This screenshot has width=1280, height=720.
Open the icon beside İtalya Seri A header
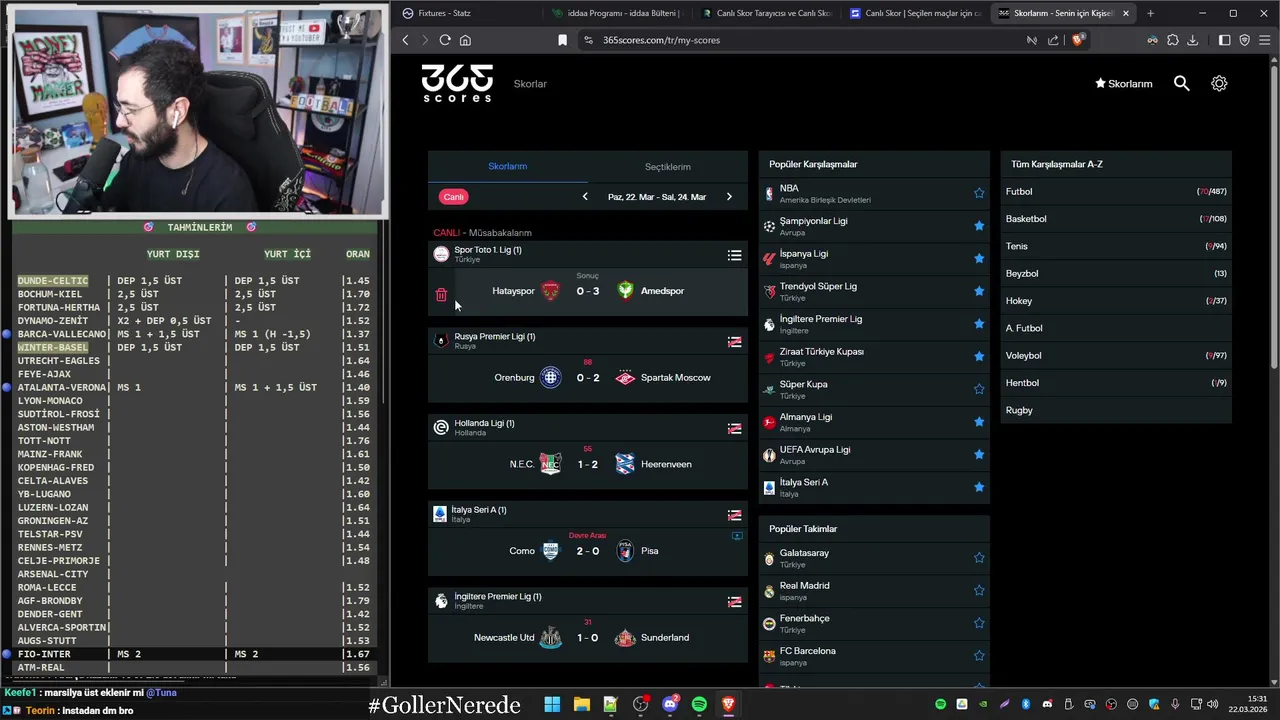click(x=734, y=515)
